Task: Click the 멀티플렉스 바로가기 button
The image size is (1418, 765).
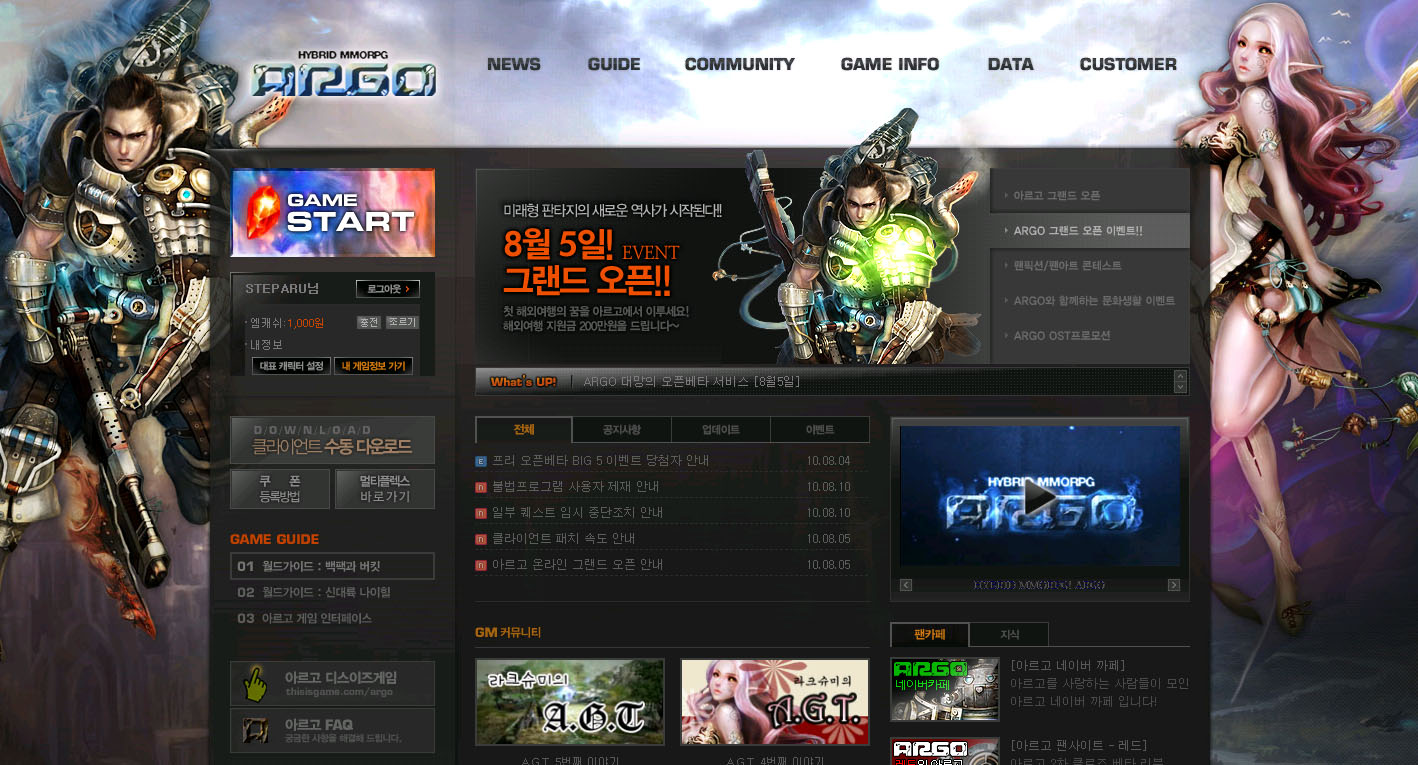Action: (x=385, y=489)
